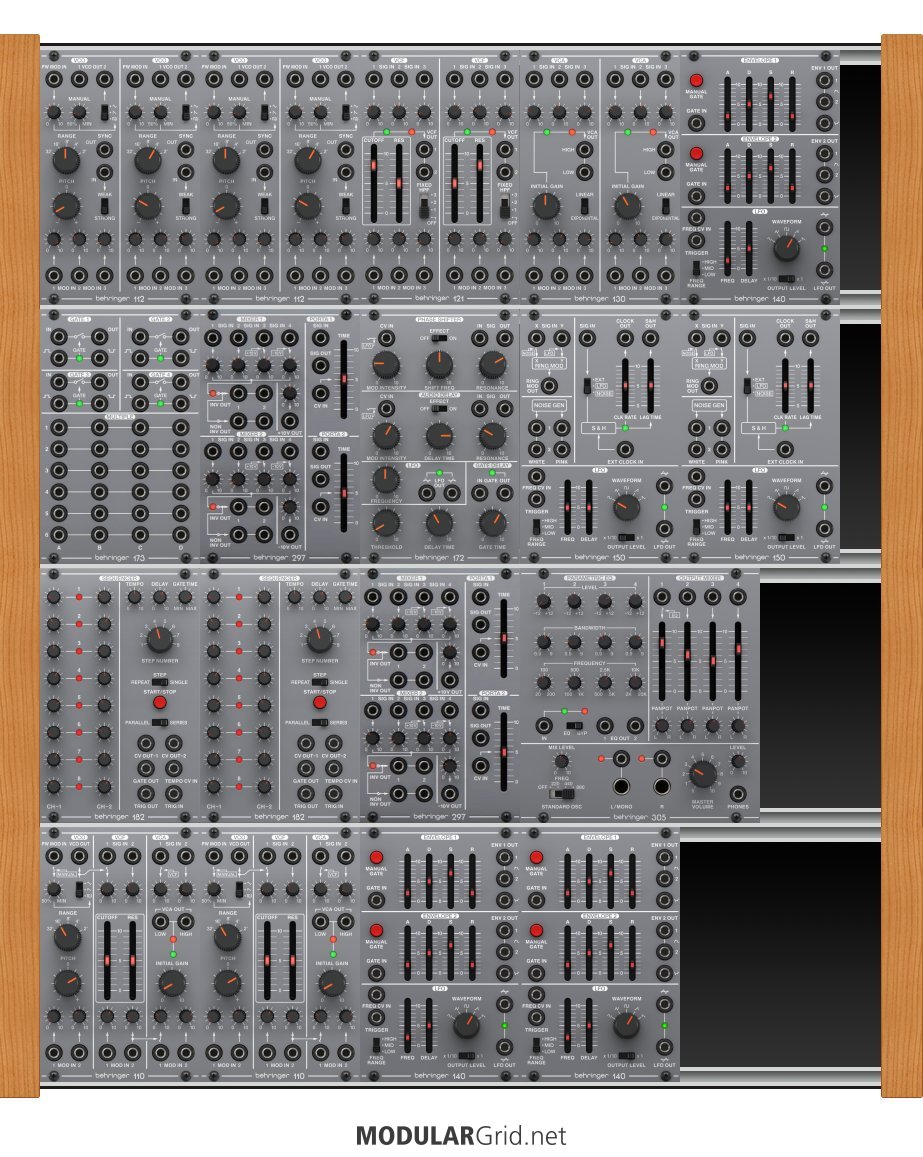Turn the 10K Frequency knob on Parametric EQ
Screen dimensions: 923x1157
[635, 683]
